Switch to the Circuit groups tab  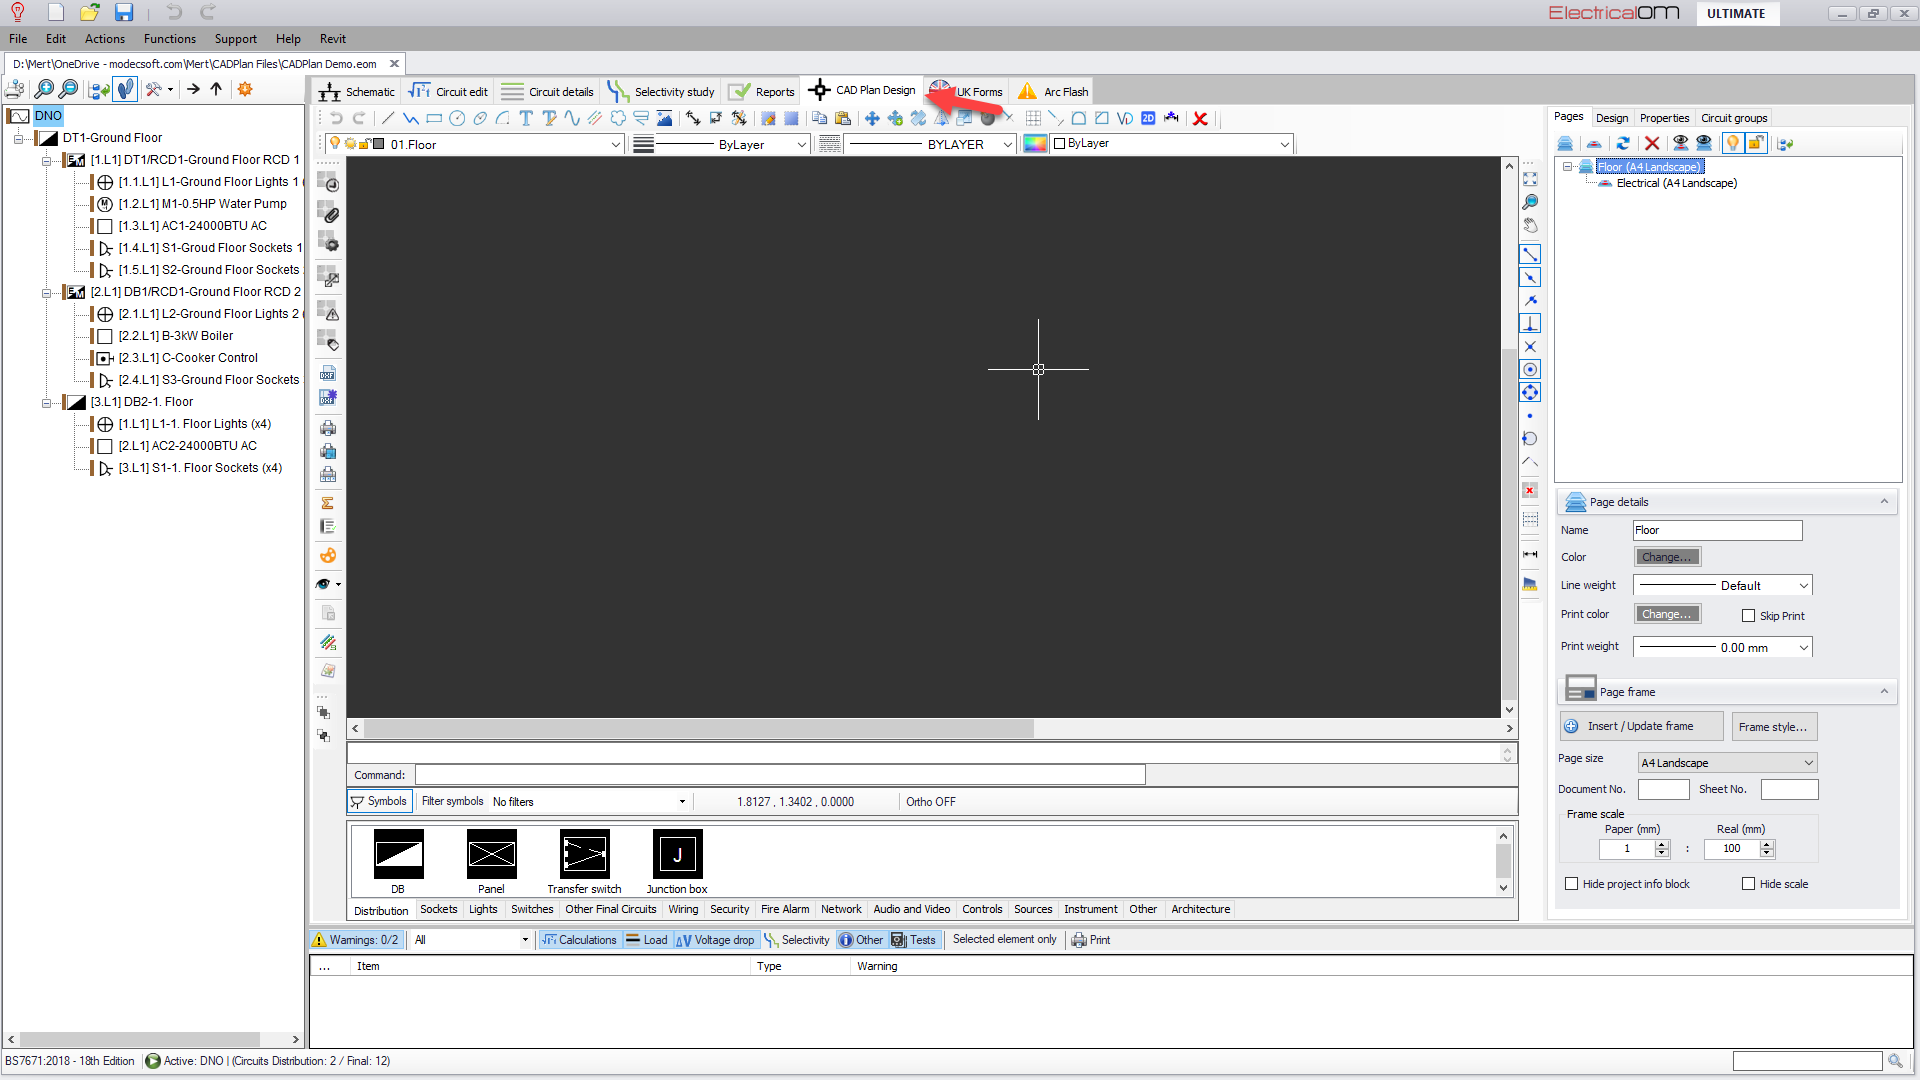pyautogui.click(x=1734, y=118)
